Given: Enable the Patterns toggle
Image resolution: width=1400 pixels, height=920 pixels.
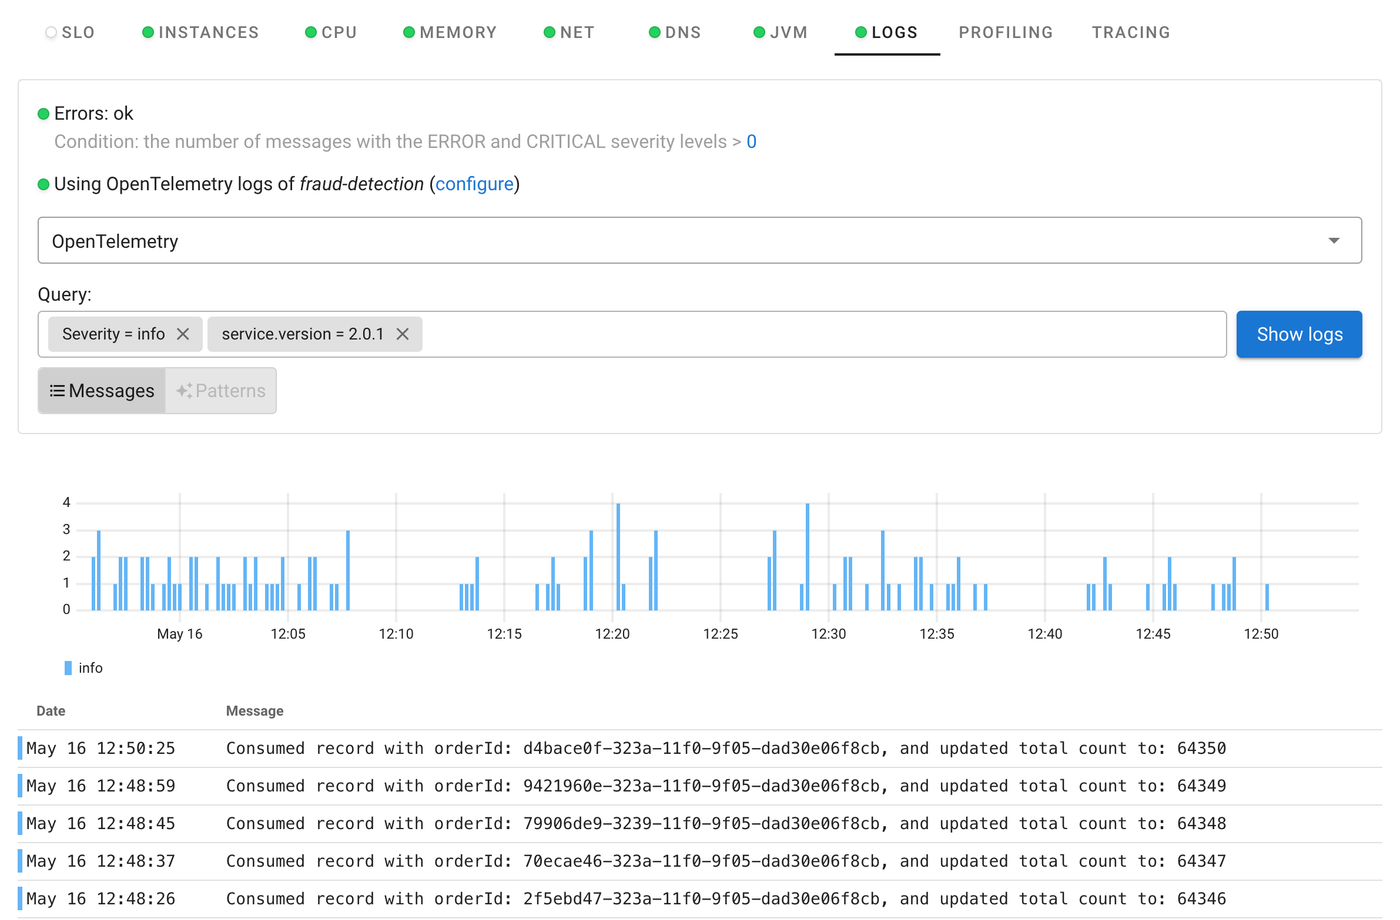Looking at the screenshot, I should [220, 390].
